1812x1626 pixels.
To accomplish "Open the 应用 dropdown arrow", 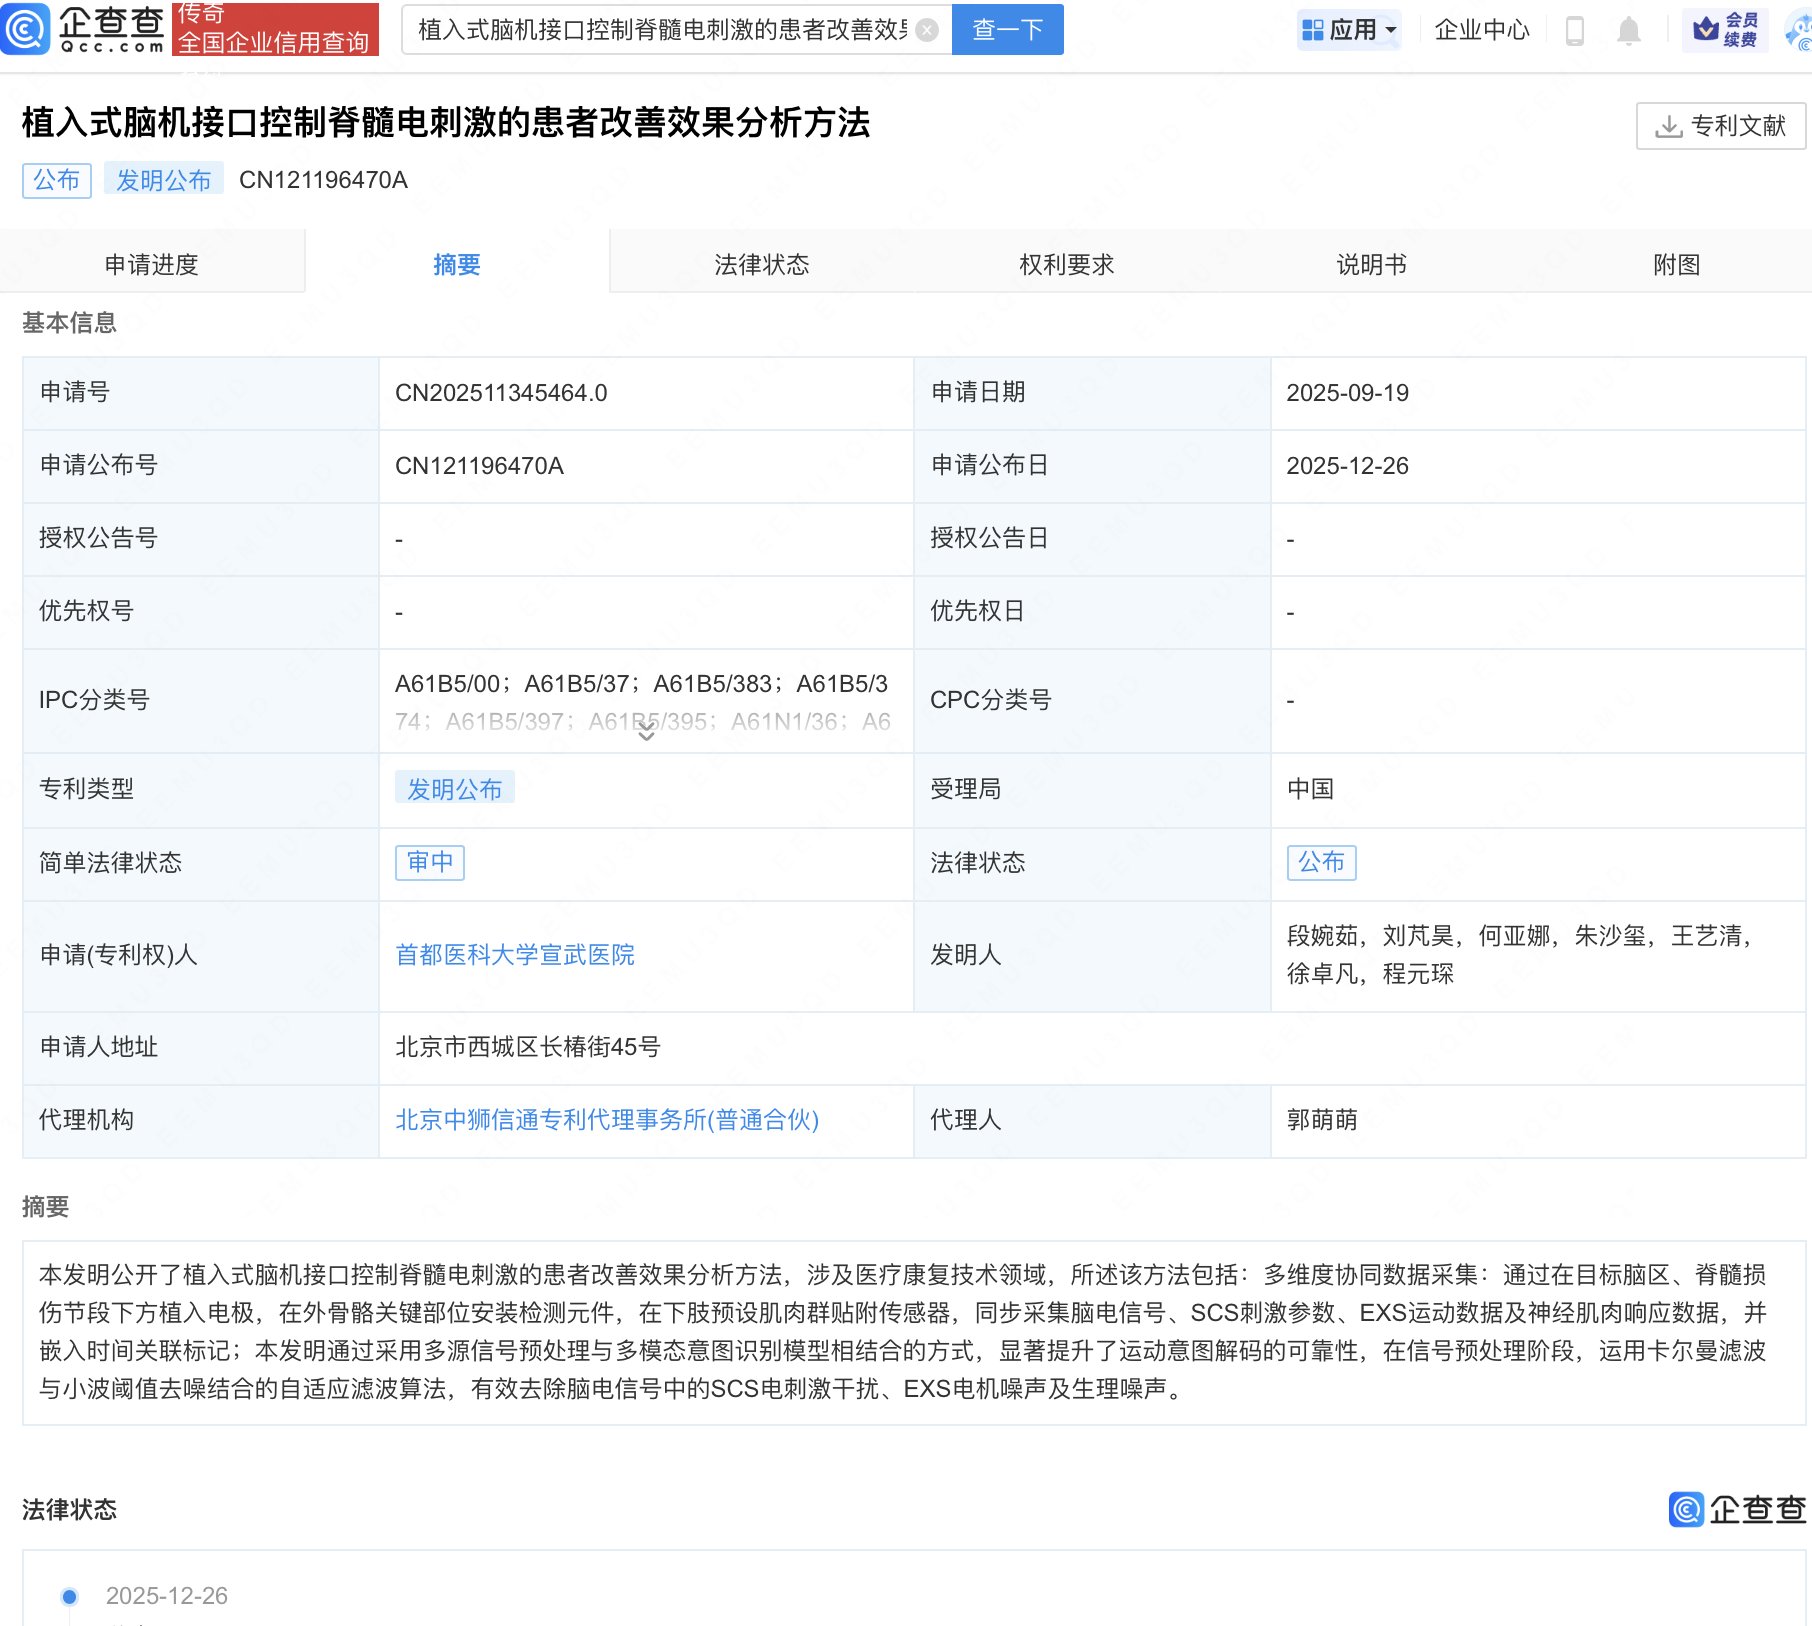I will [1390, 30].
